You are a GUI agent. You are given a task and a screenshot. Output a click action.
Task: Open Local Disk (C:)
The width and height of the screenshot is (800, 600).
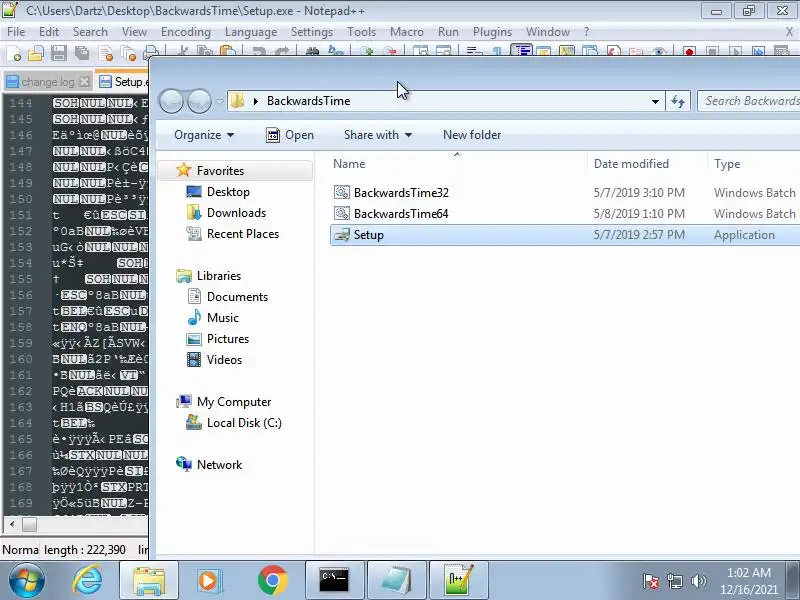[x=244, y=422]
